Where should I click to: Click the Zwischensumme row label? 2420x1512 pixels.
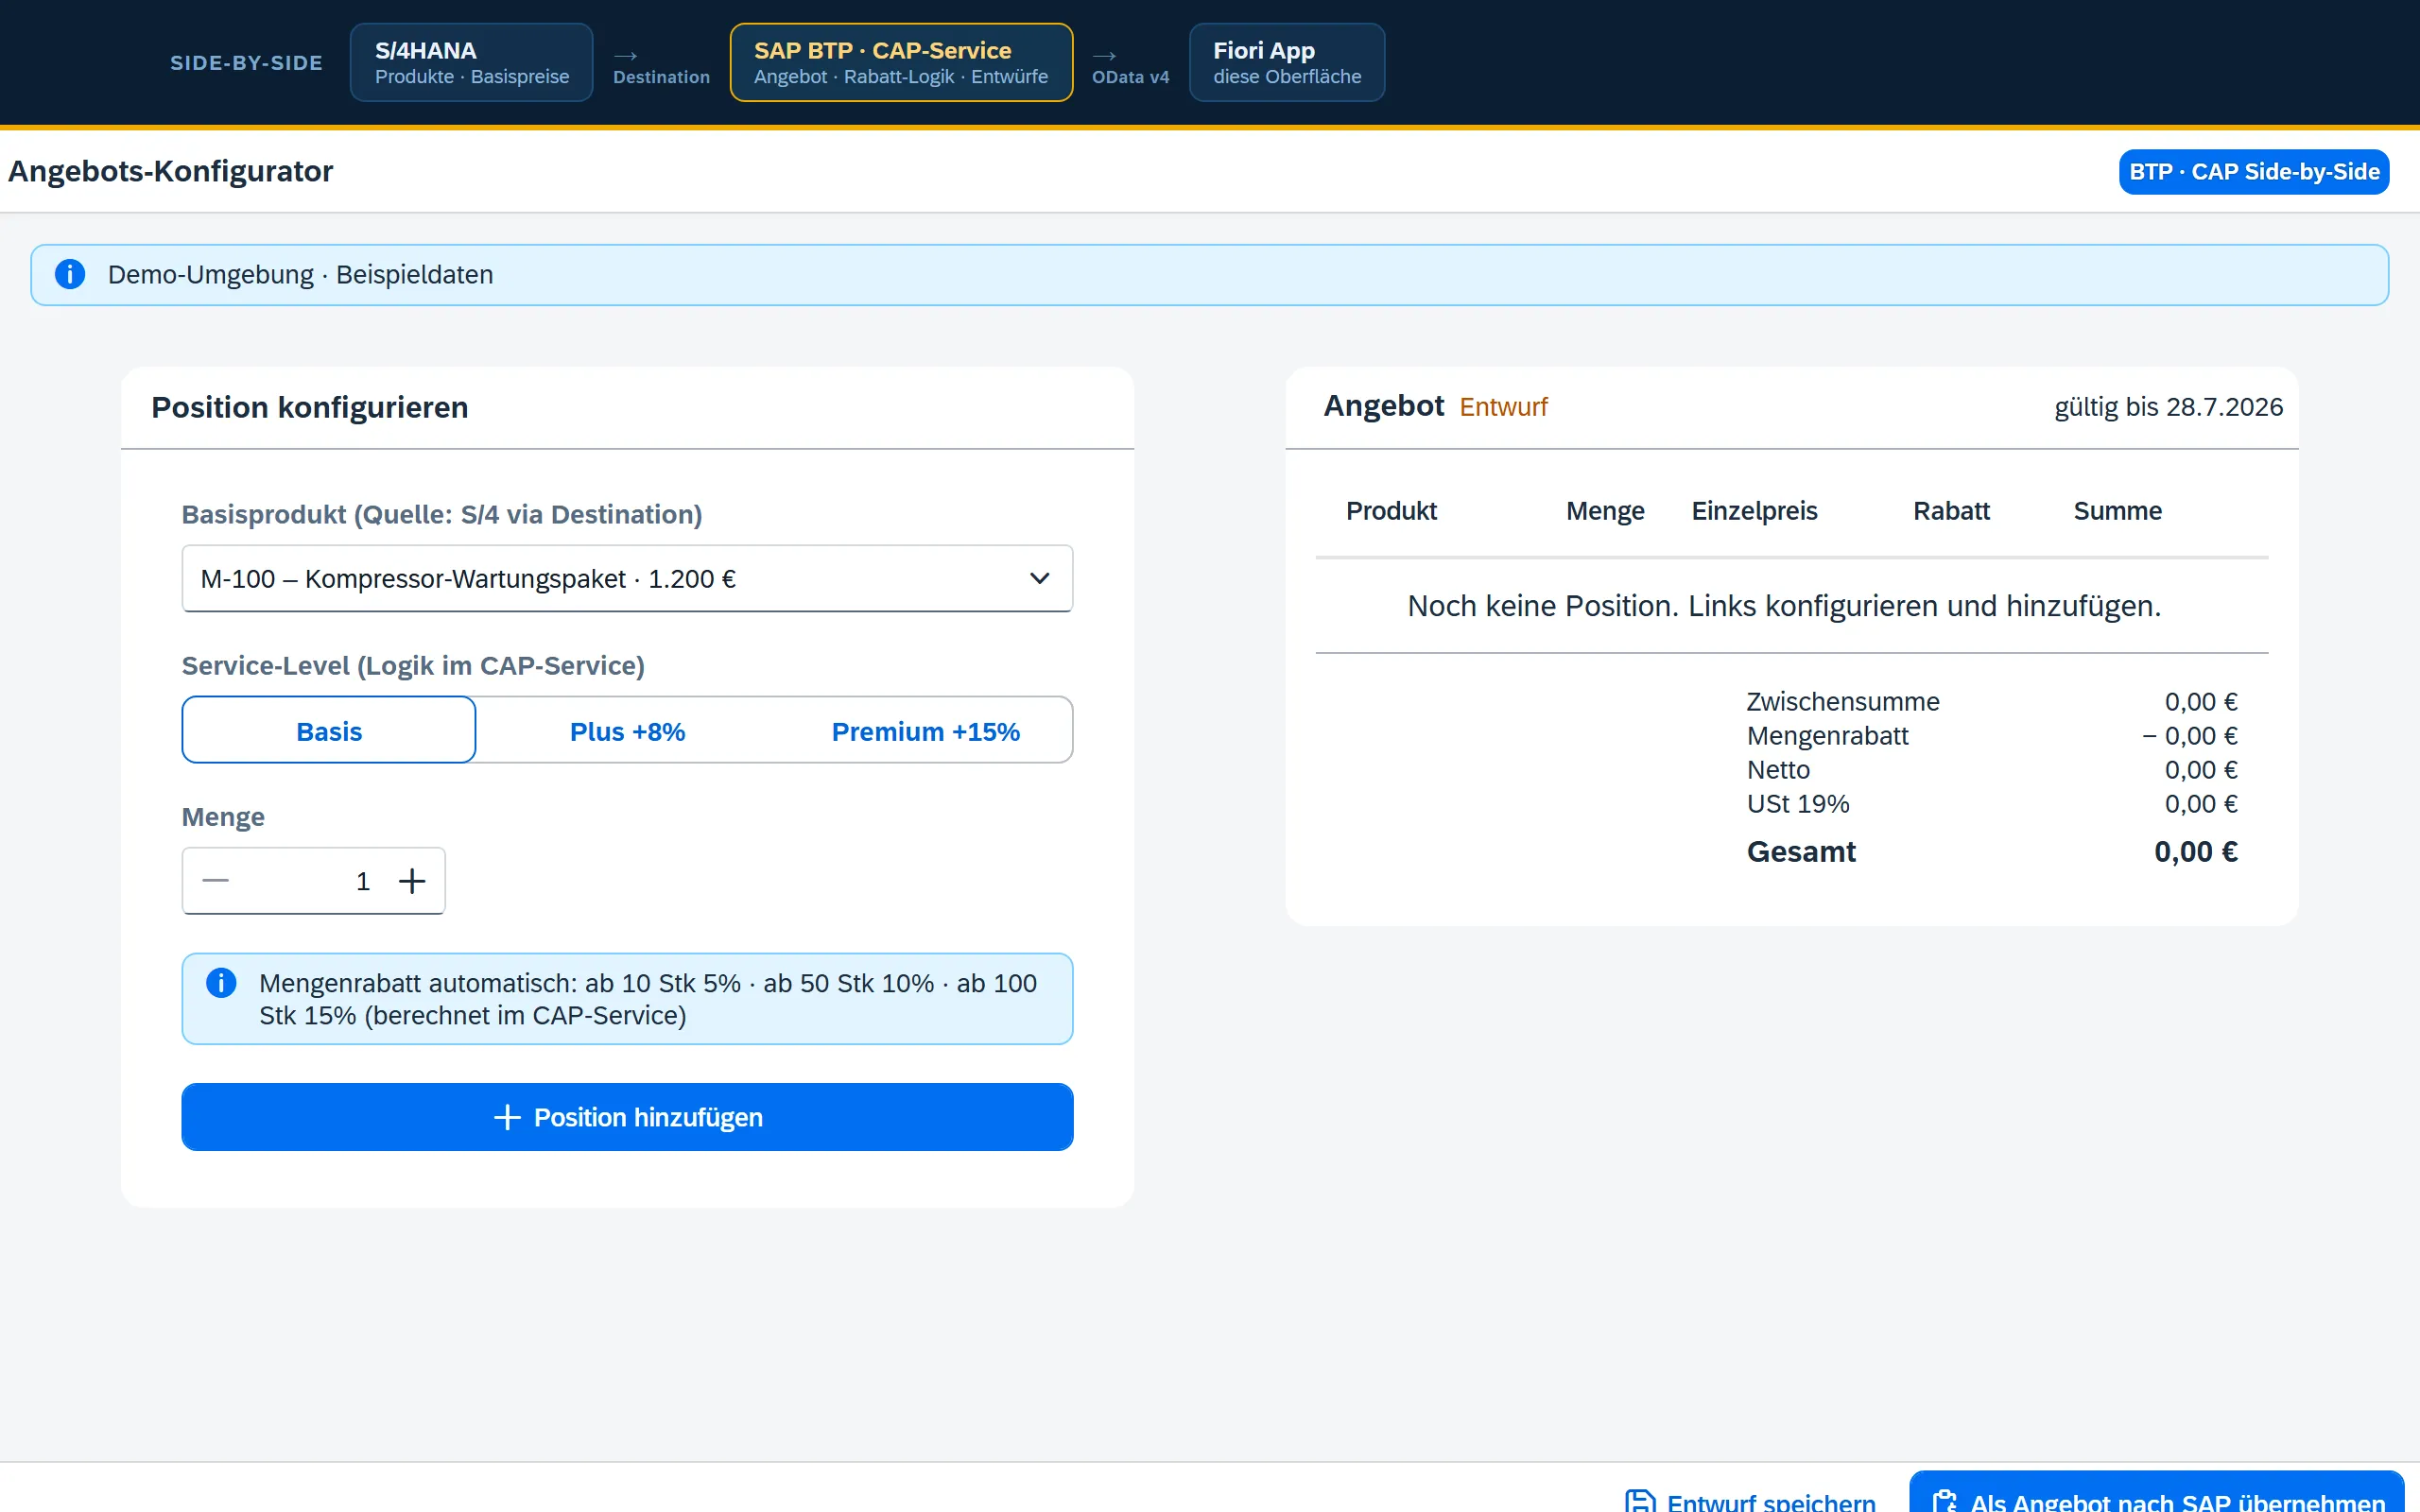click(x=1843, y=702)
